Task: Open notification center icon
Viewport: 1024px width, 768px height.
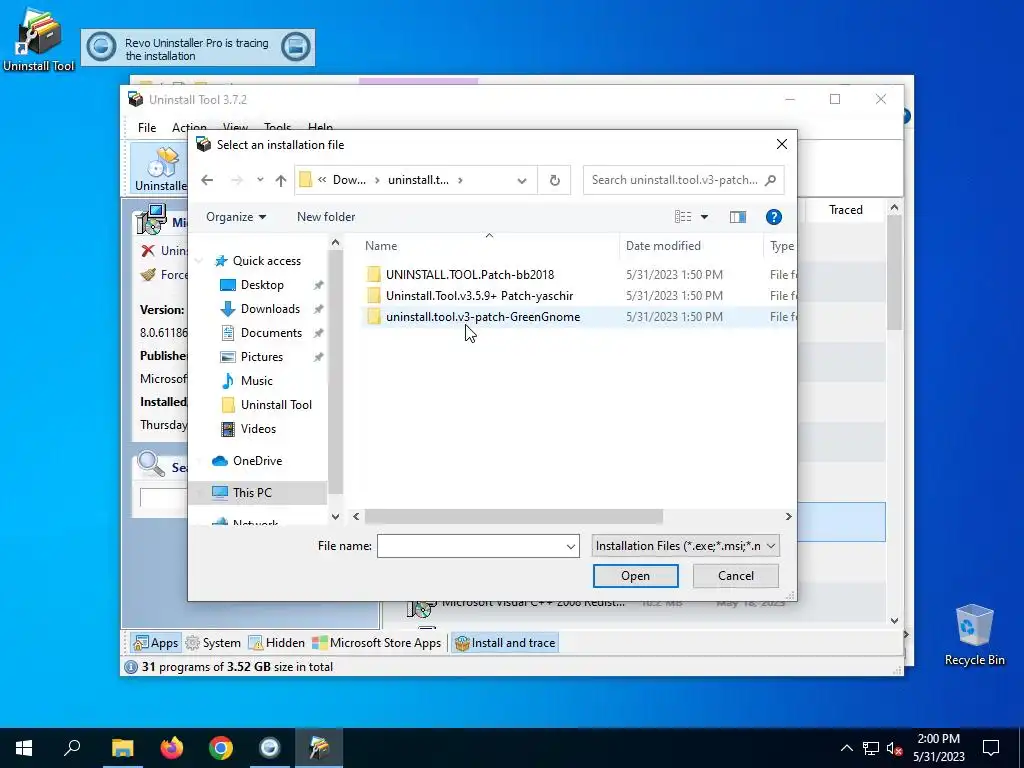Action: pyautogui.click(x=991, y=748)
